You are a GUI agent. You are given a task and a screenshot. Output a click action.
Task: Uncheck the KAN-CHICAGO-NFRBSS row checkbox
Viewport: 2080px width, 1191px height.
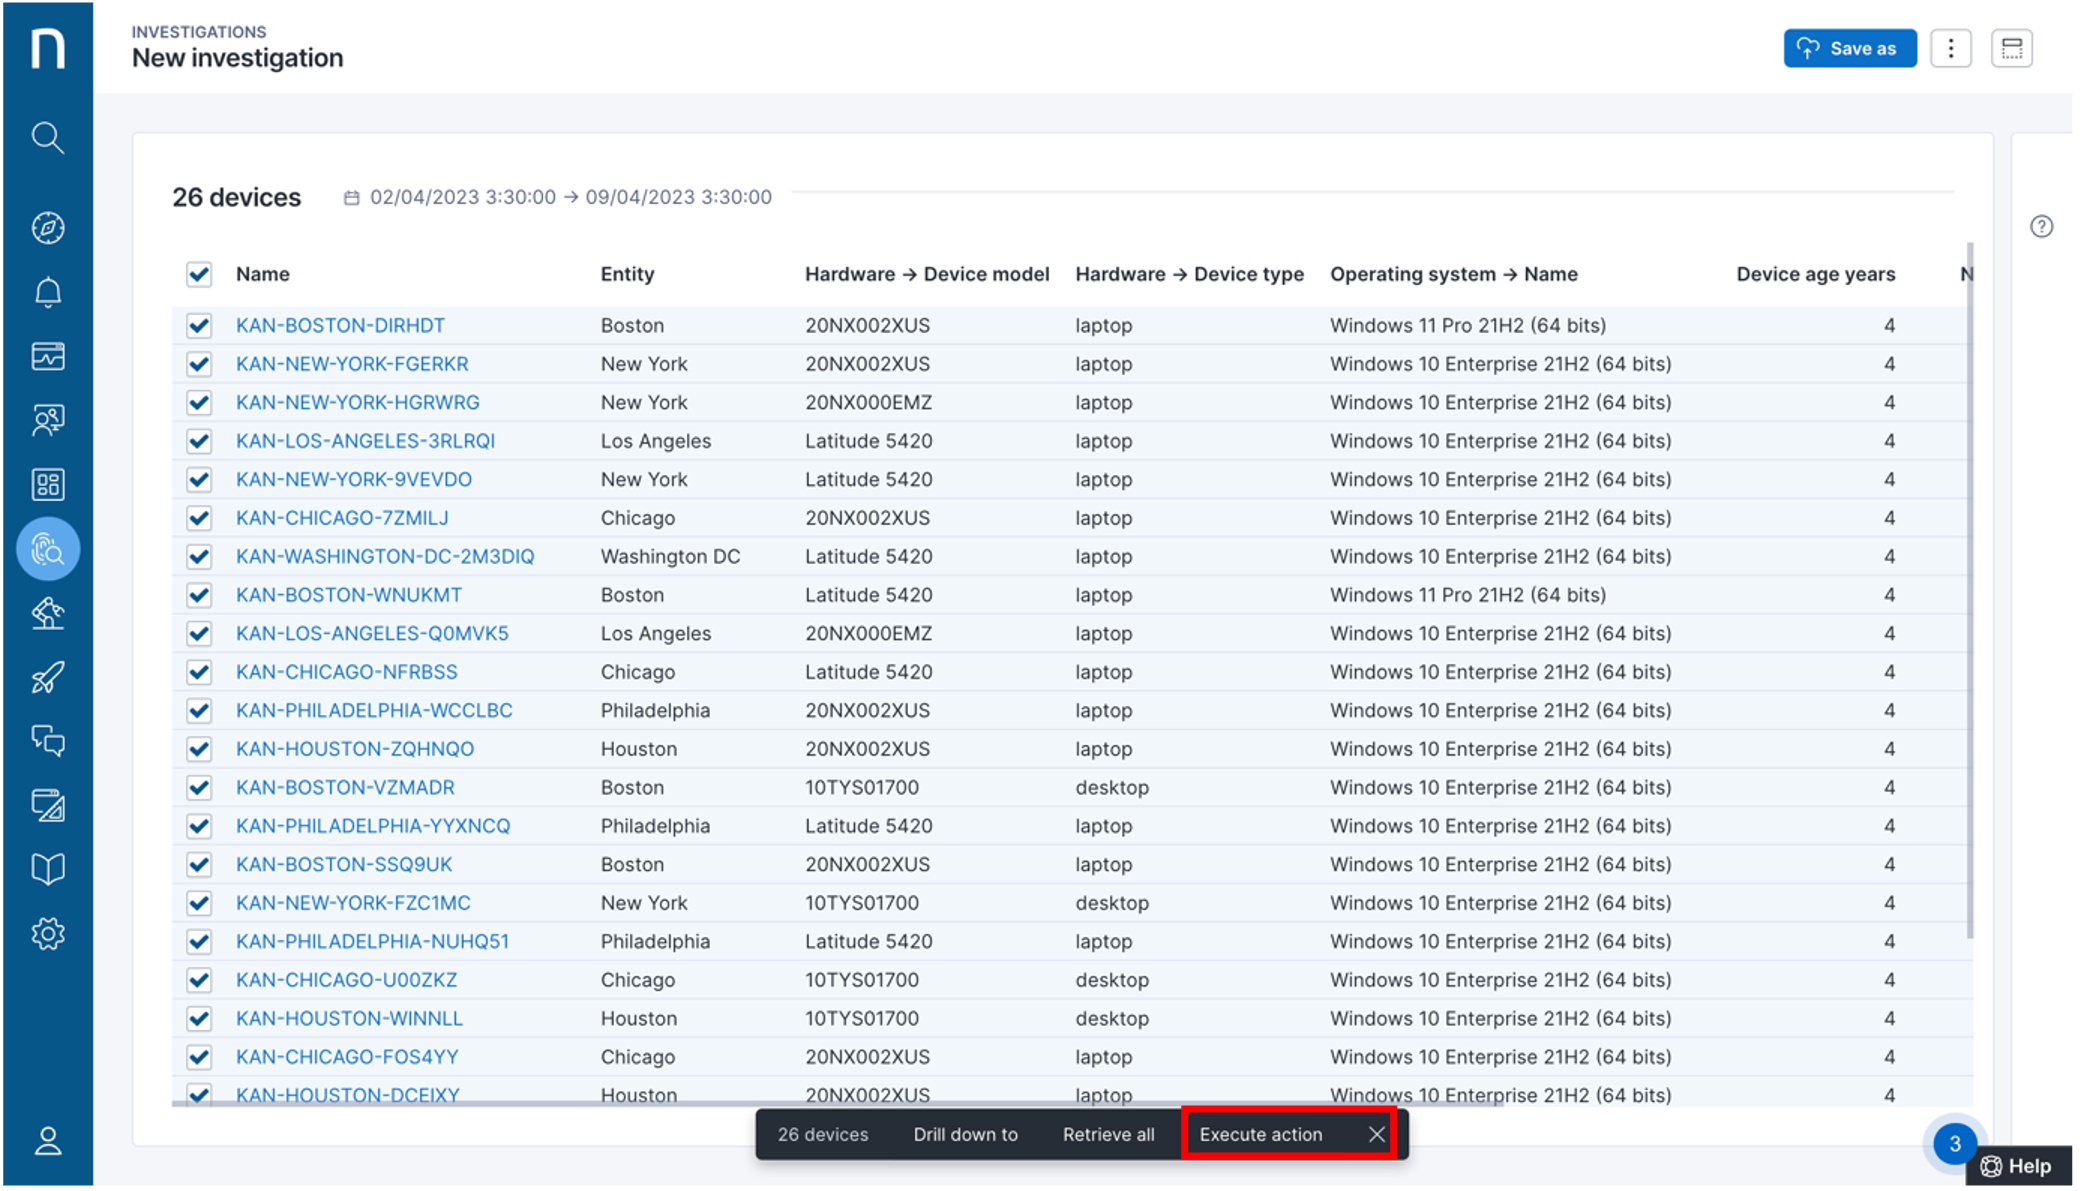(199, 672)
